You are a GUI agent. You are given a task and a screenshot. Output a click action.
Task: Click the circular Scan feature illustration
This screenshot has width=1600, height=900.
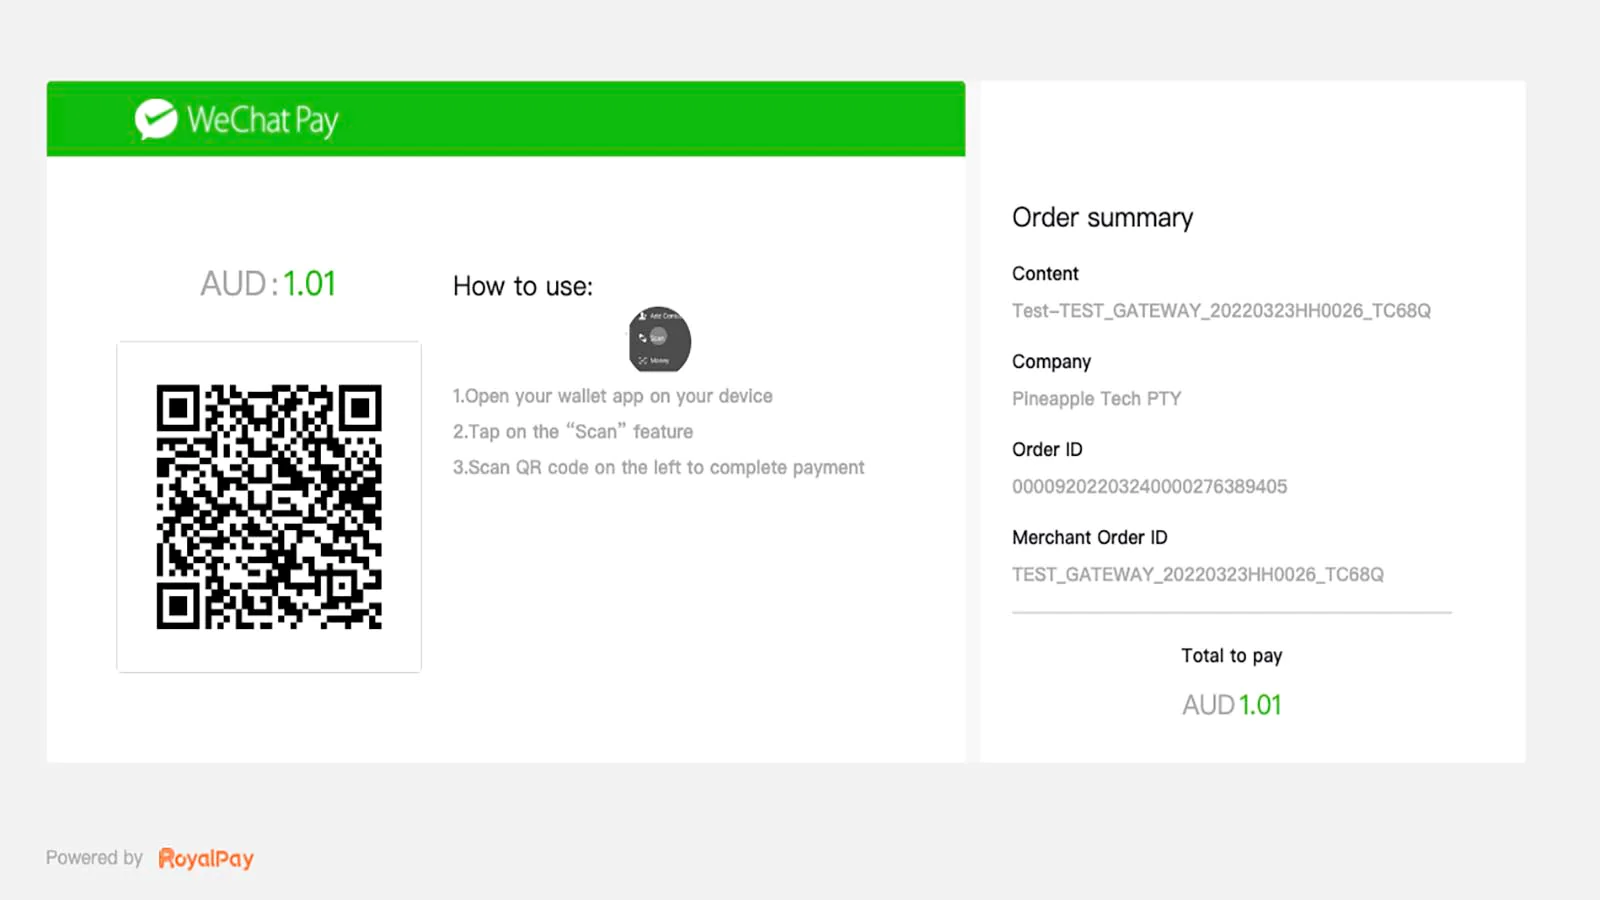tap(660, 339)
